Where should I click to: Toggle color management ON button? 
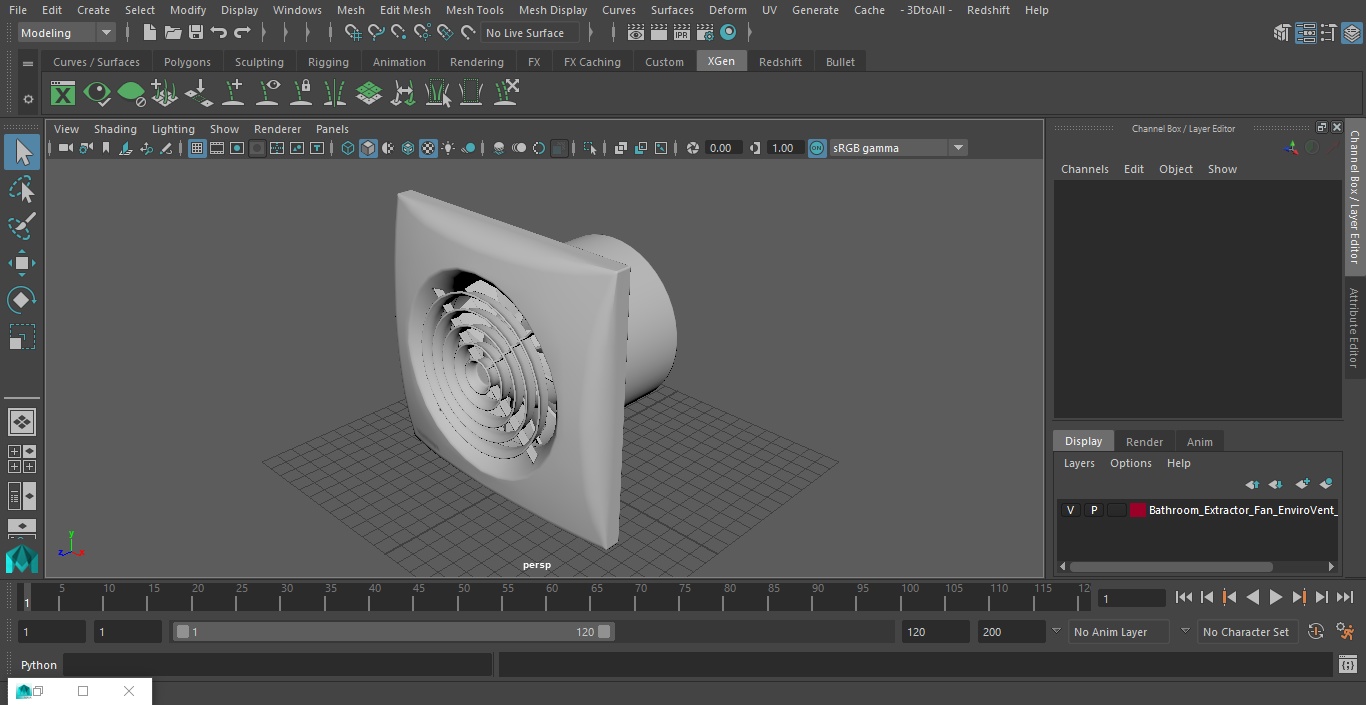[x=817, y=148]
